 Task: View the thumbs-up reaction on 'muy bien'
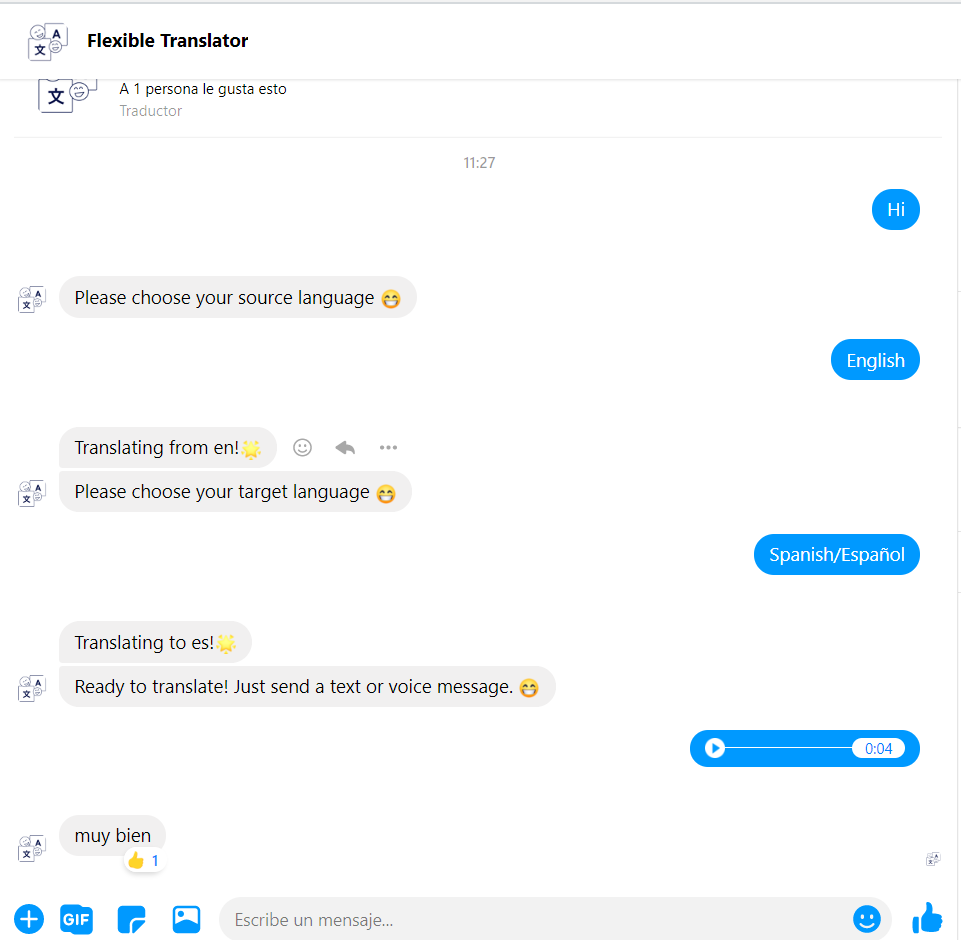144,861
